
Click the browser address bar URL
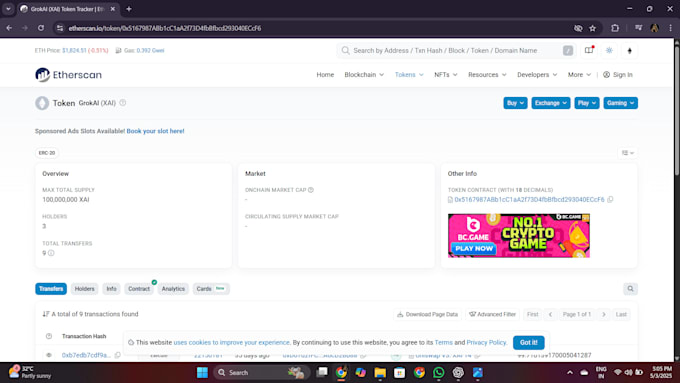click(165, 28)
